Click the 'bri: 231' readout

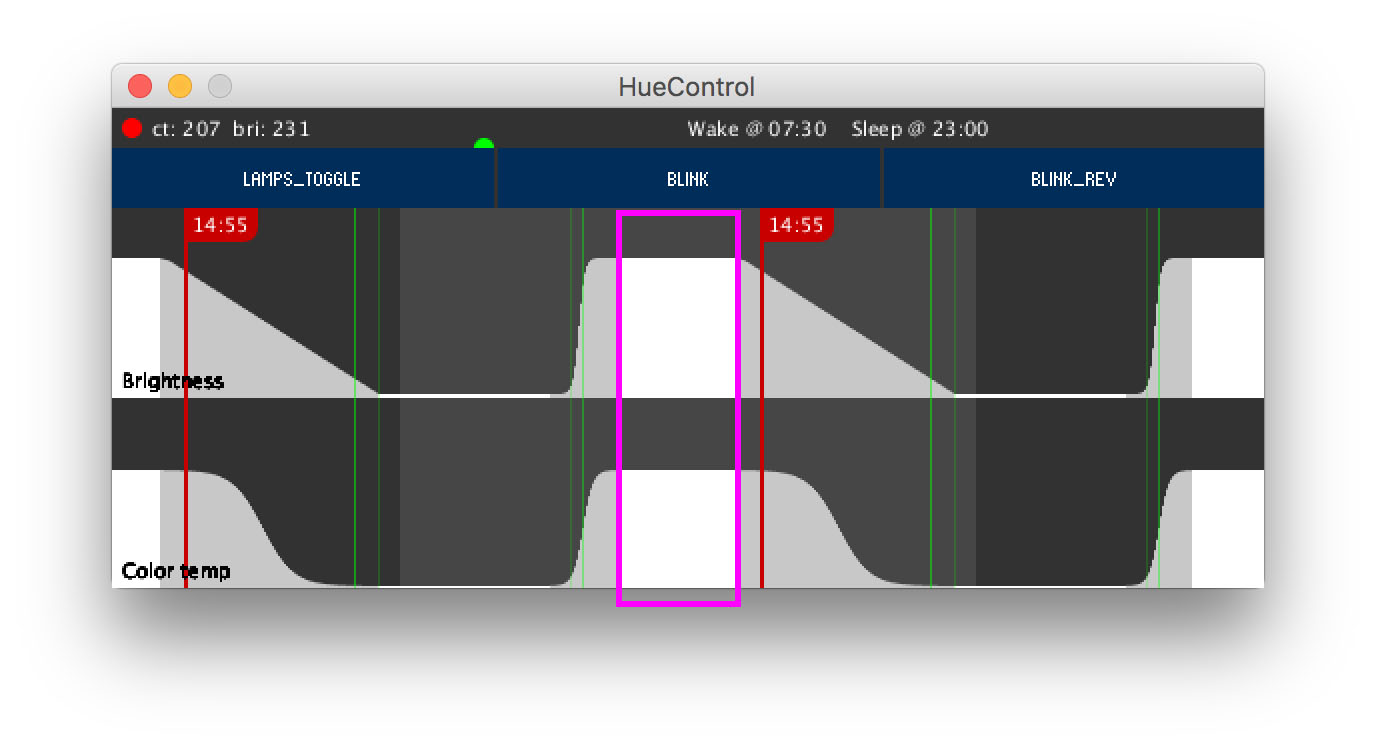click(271, 129)
